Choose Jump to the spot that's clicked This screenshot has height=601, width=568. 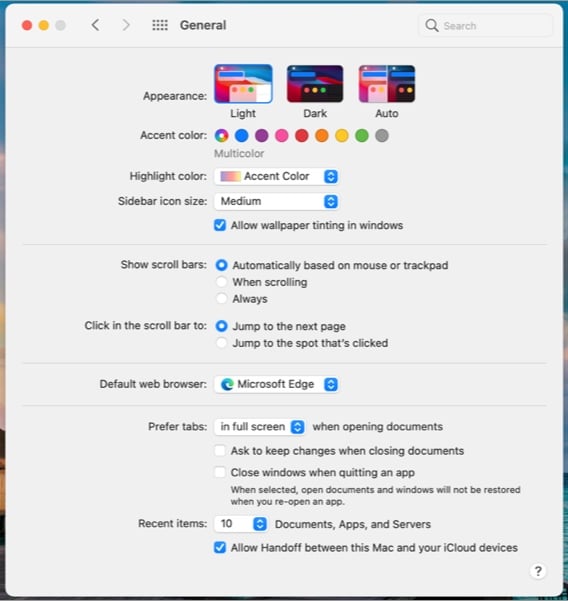click(x=222, y=343)
